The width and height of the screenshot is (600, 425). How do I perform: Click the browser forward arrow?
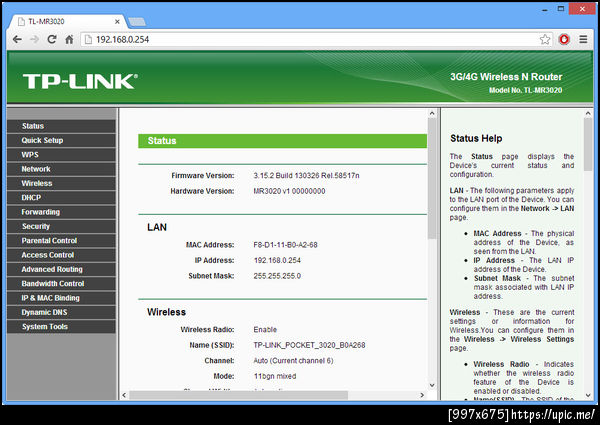tap(34, 39)
